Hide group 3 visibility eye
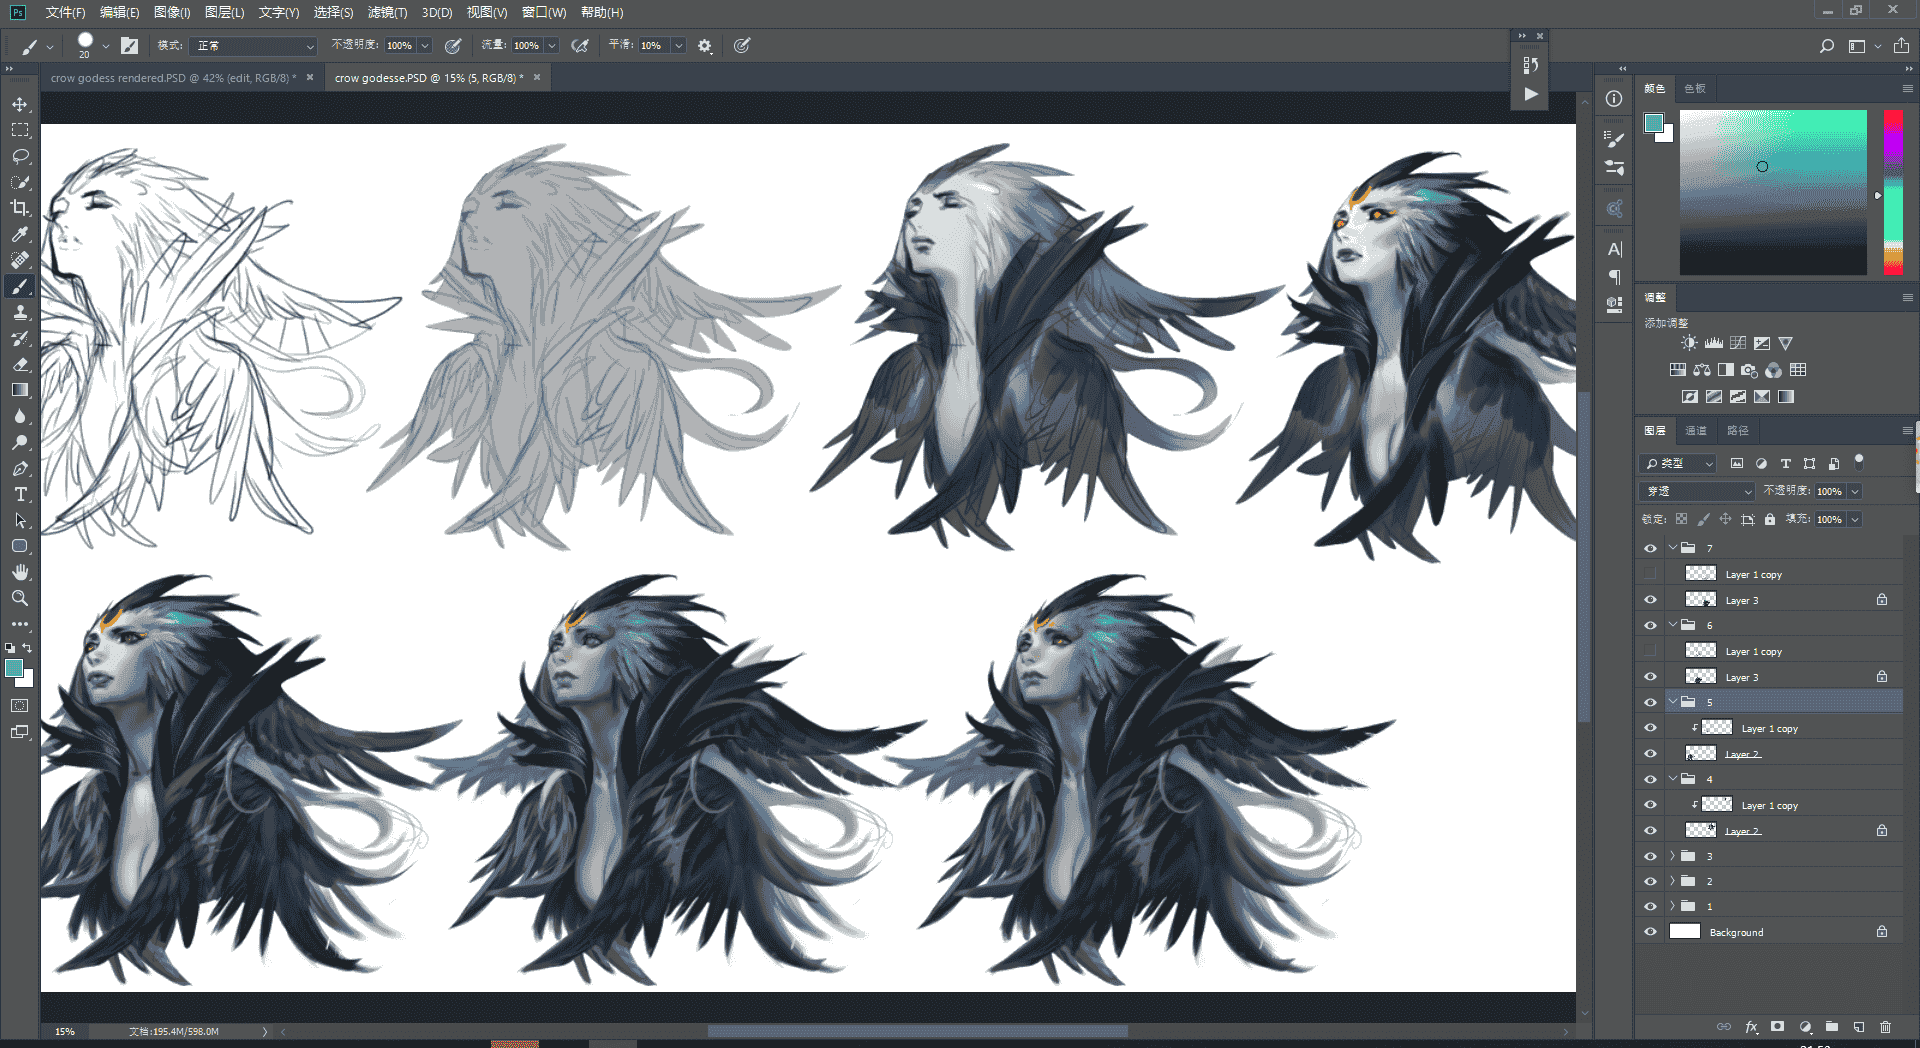 pyautogui.click(x=1650, y=856)
